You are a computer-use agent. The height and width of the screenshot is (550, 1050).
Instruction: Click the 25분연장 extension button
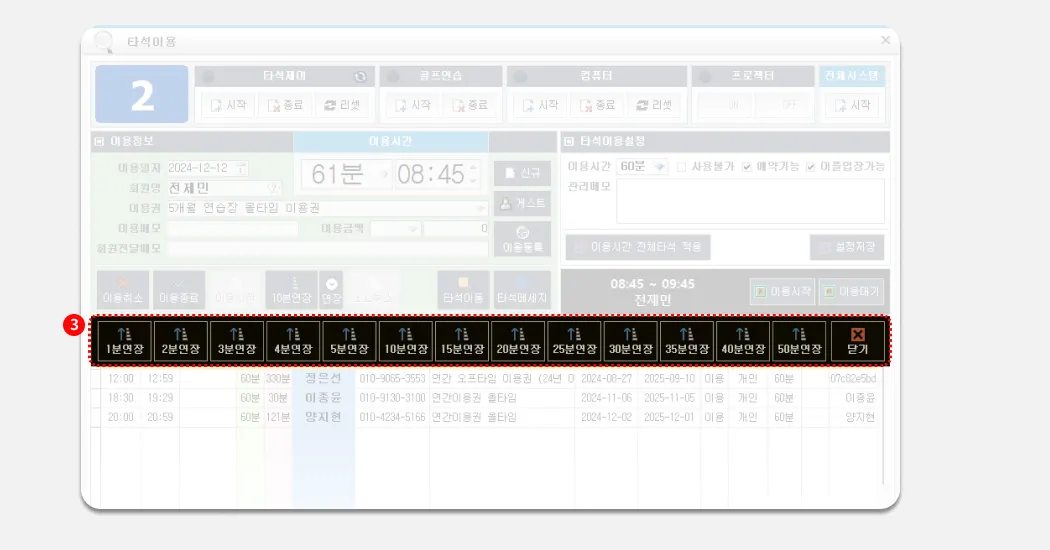[575, 341]
